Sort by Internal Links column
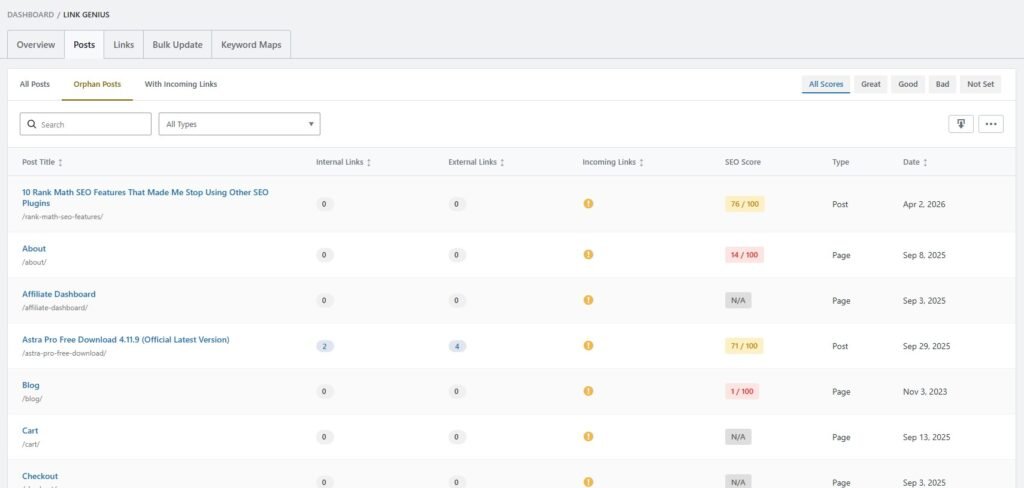This screenshot has width=1024, height=488. click(x=369, y=162)
